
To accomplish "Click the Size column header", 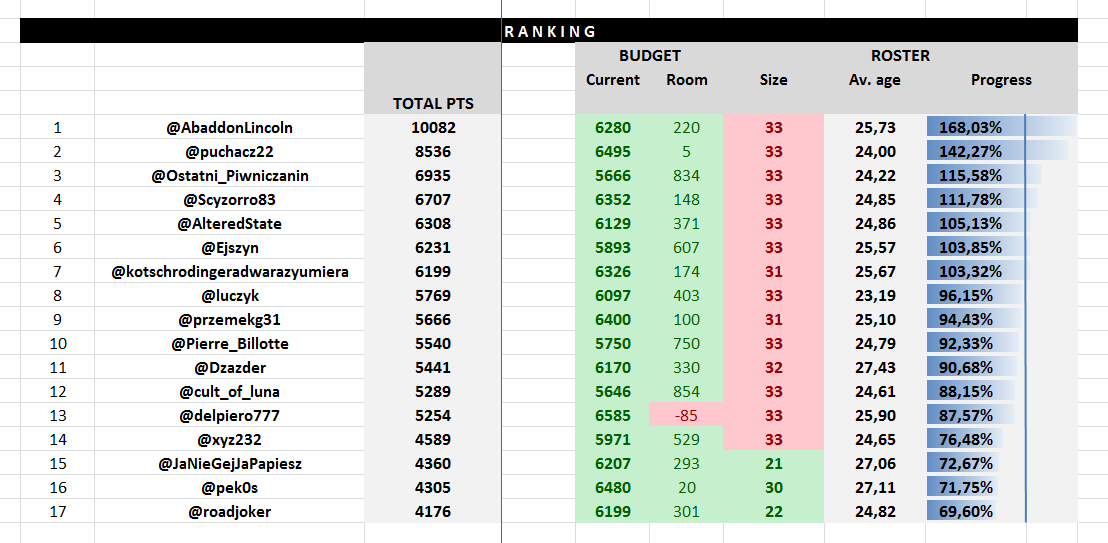I will 773,80.
